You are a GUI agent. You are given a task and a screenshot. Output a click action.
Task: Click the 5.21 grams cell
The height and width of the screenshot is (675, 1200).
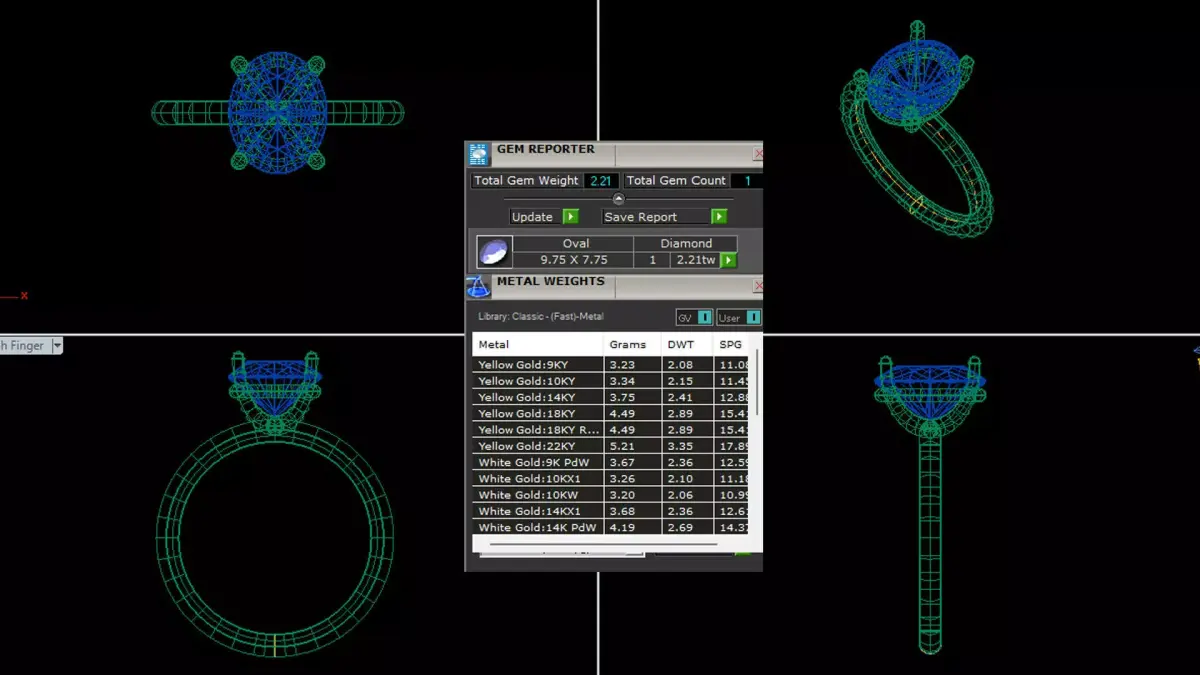point(633,446)
